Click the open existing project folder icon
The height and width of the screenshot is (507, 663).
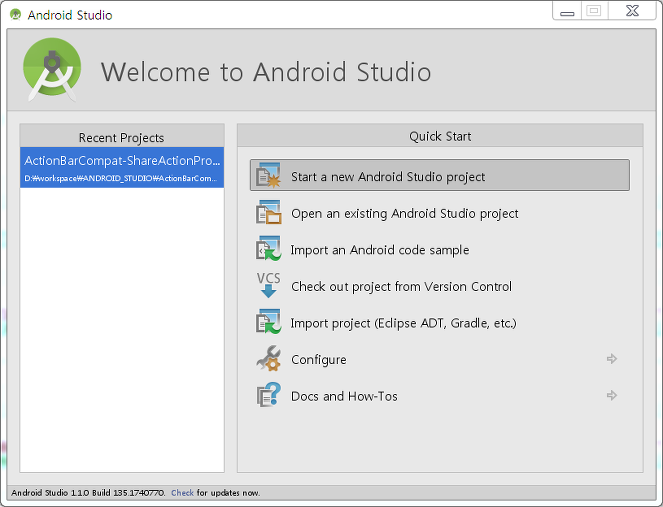point(268,212)
